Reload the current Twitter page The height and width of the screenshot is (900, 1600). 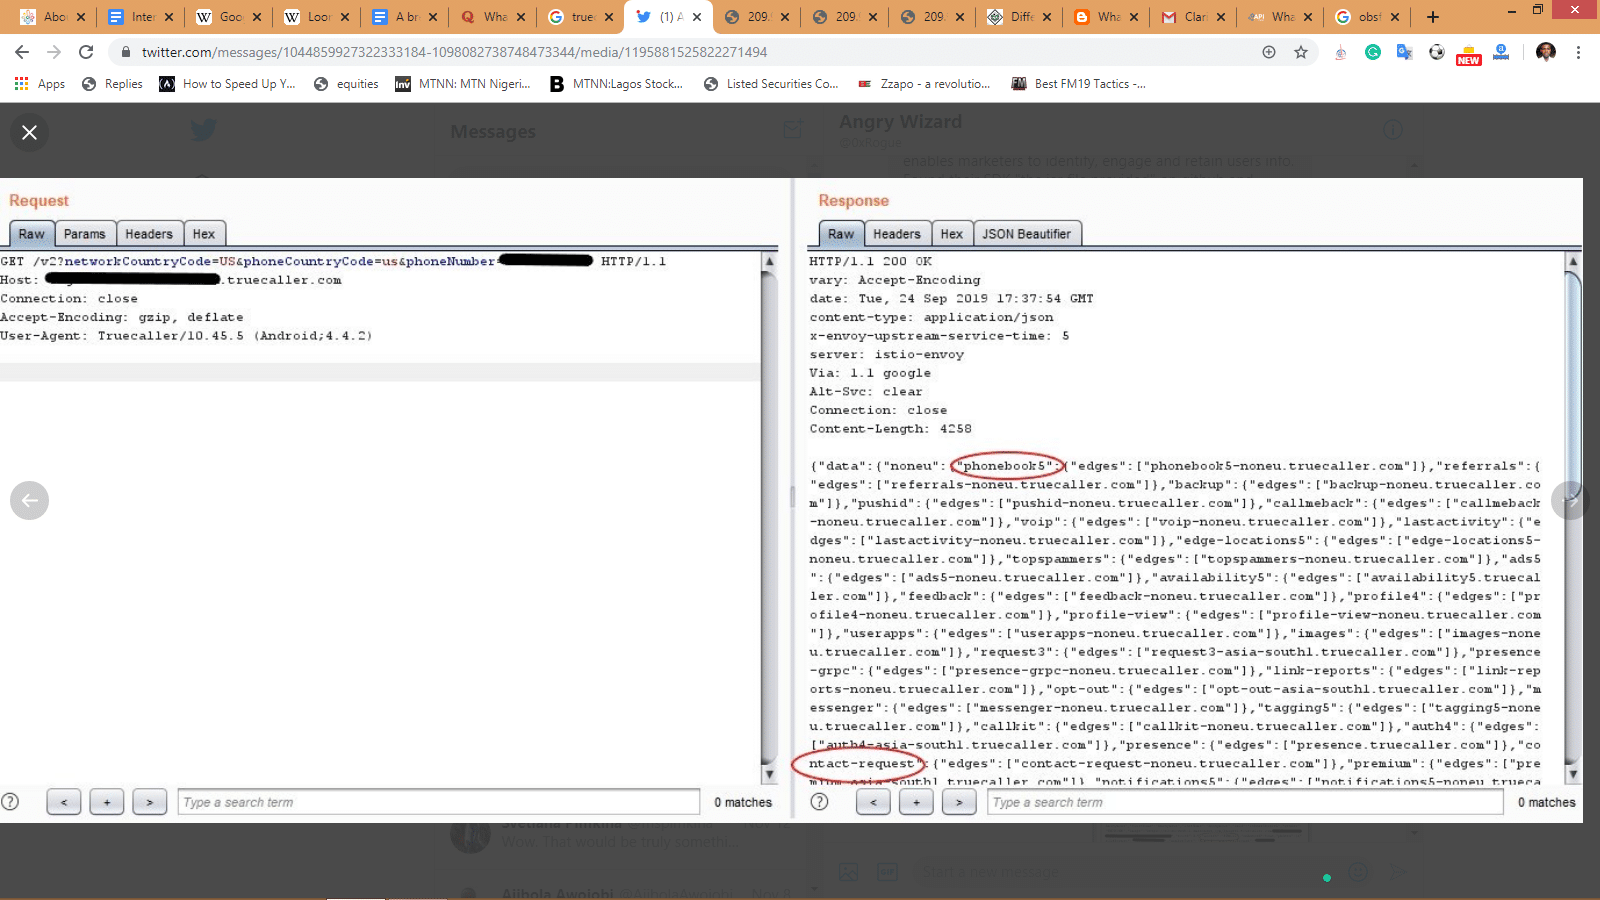86,52
